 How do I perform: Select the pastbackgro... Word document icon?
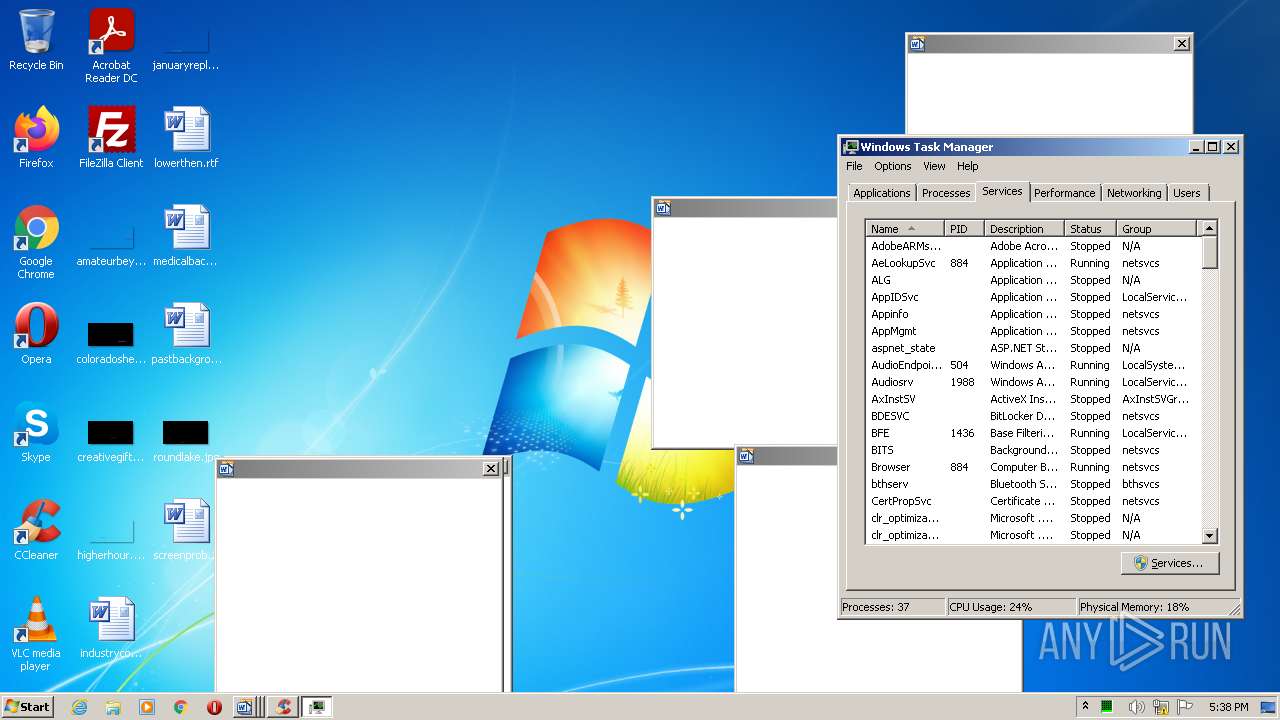pos(186,334)
